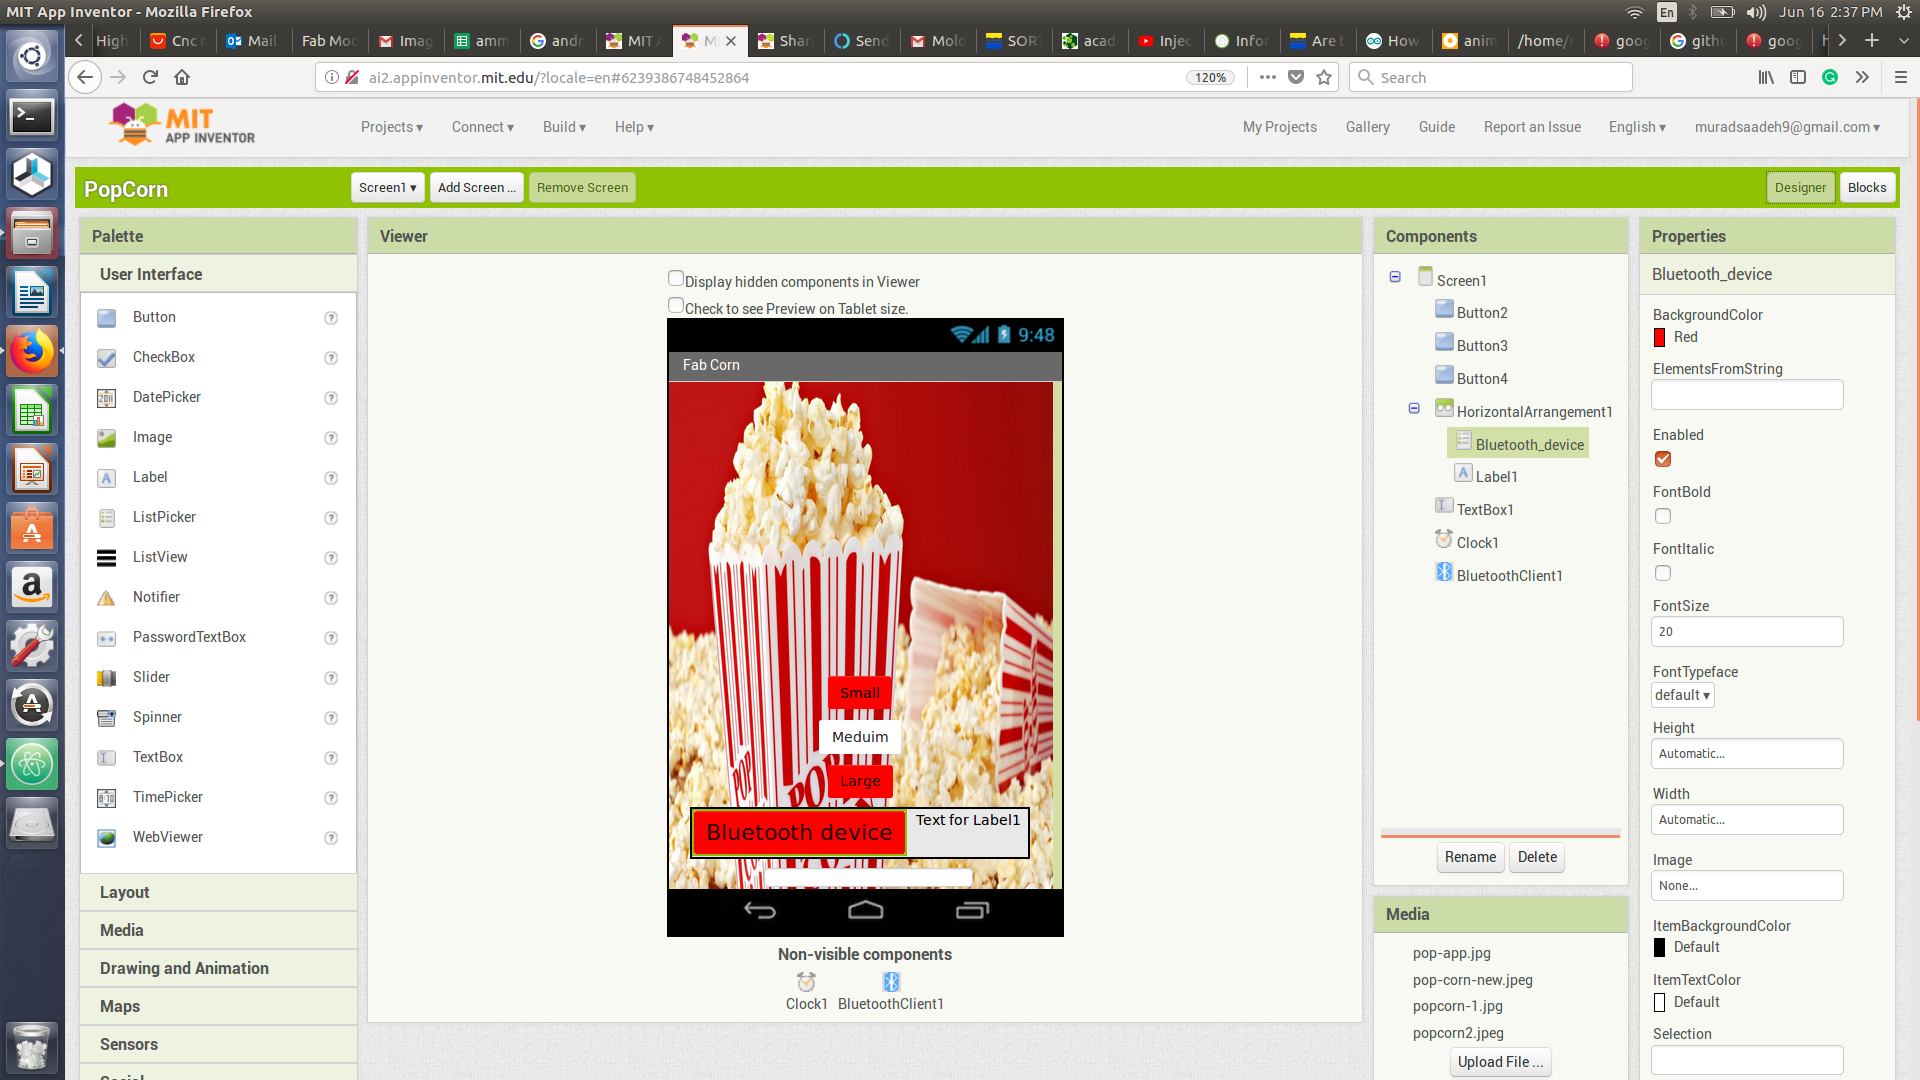The image size is (1920, 1080).
Task: Select popcorn2.jpeg in the Media list
Action: click(x=1458, y=1033)
